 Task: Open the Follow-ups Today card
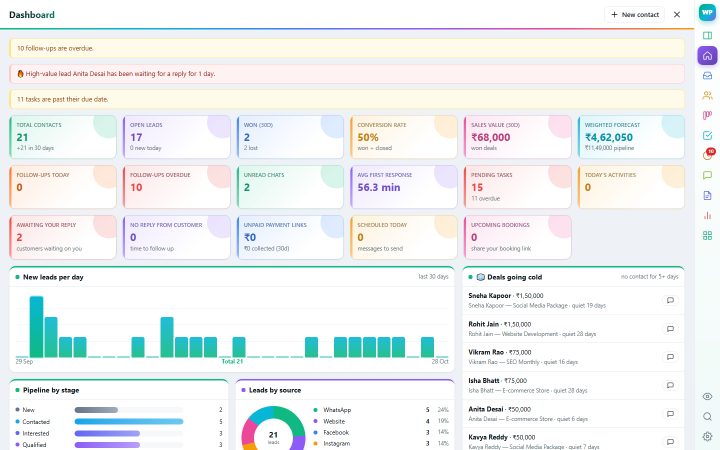pos(63,187)
